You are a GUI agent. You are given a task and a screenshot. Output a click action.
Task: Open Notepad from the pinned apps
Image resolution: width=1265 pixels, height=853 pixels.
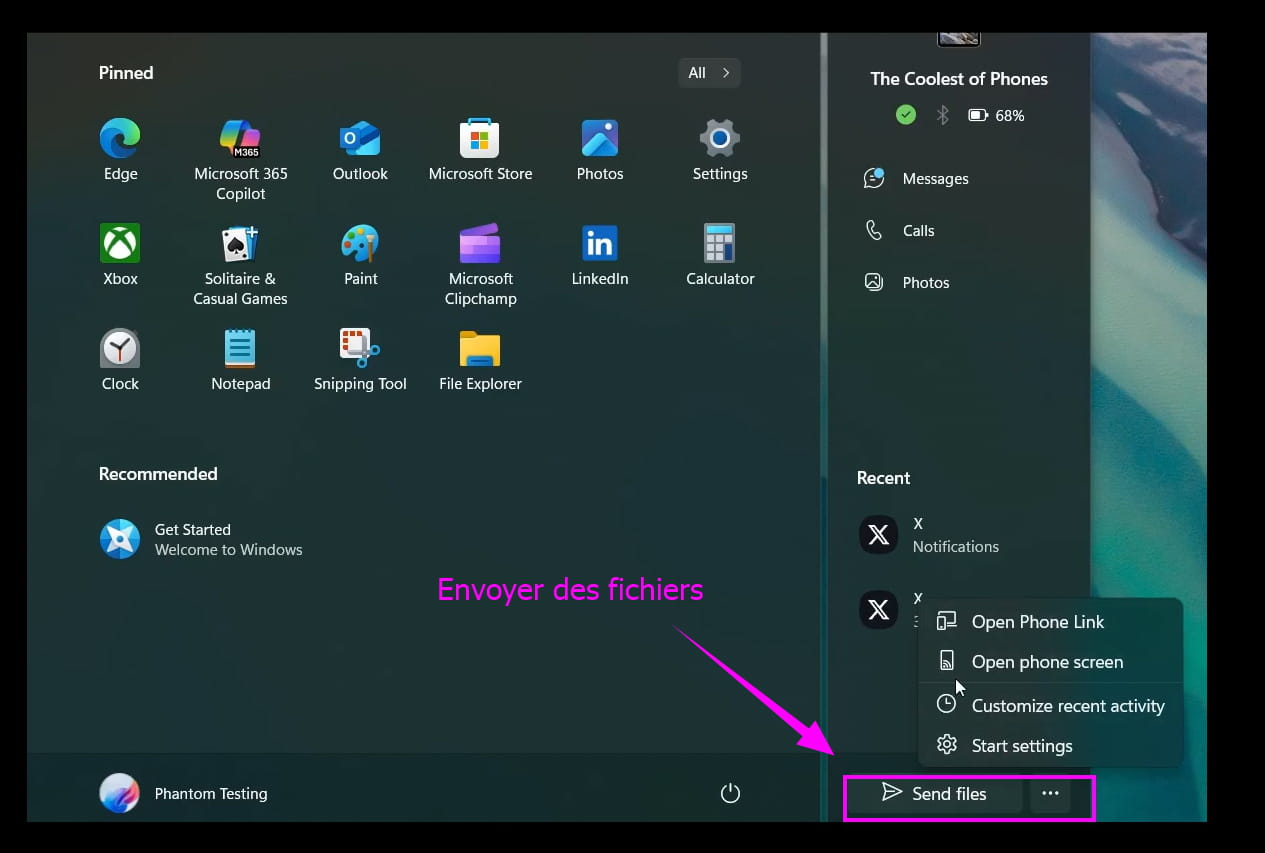240,360
